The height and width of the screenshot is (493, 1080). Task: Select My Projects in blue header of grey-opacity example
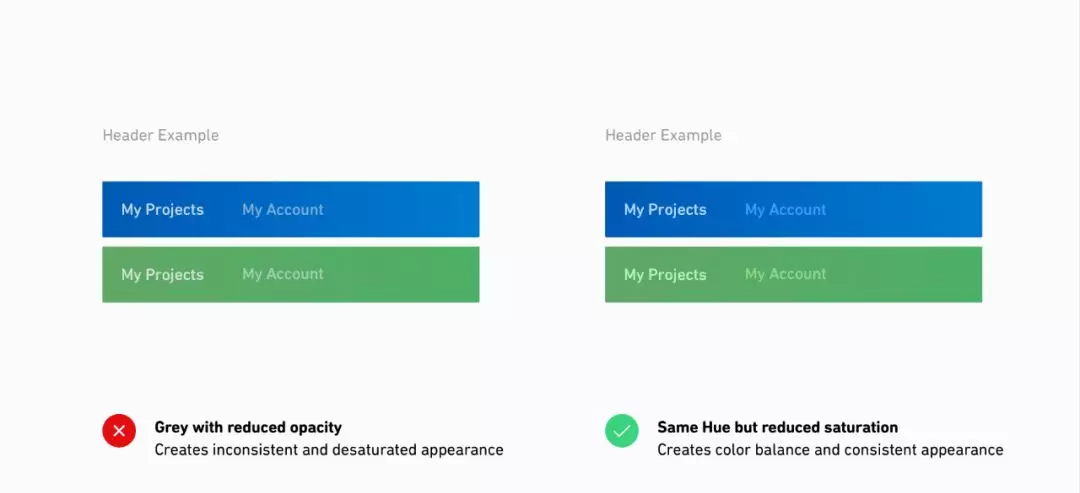pos(163,209)
